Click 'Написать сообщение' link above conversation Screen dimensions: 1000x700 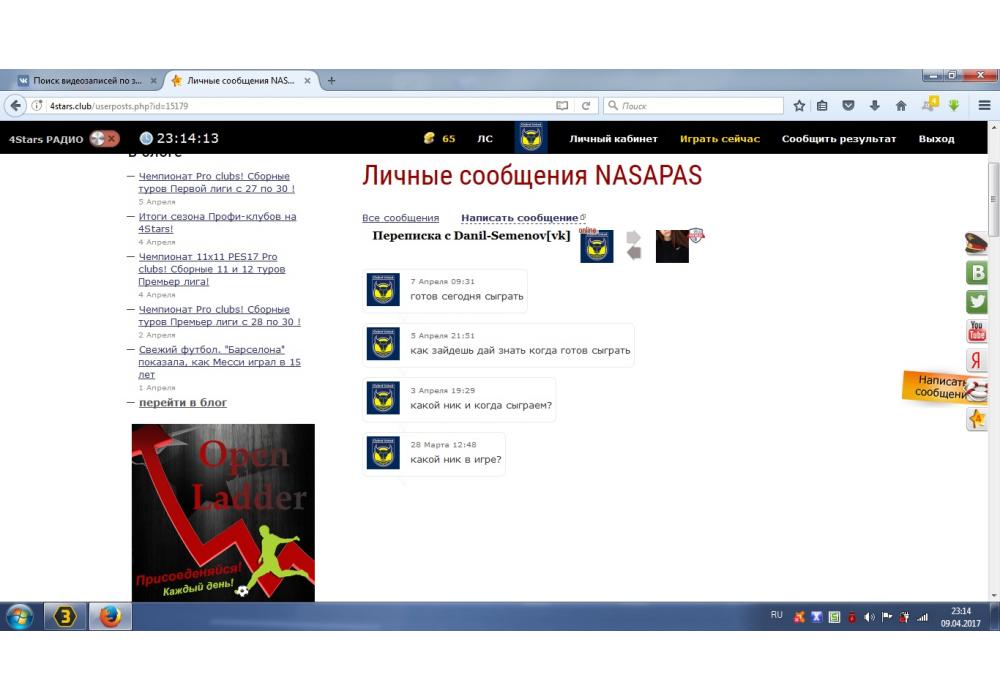(x=519, y=218)
